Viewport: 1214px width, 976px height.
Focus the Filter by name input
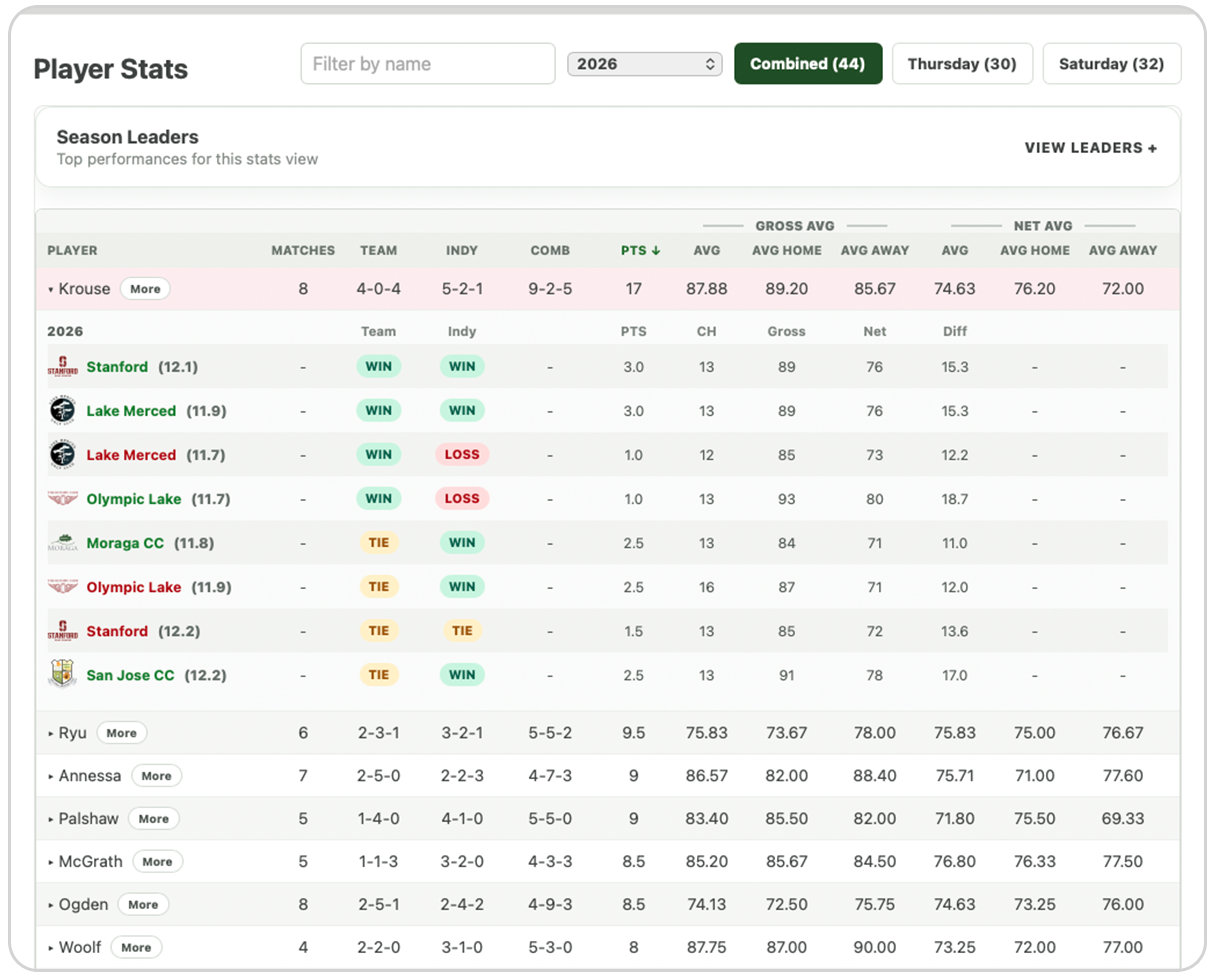tap(428, 64)
